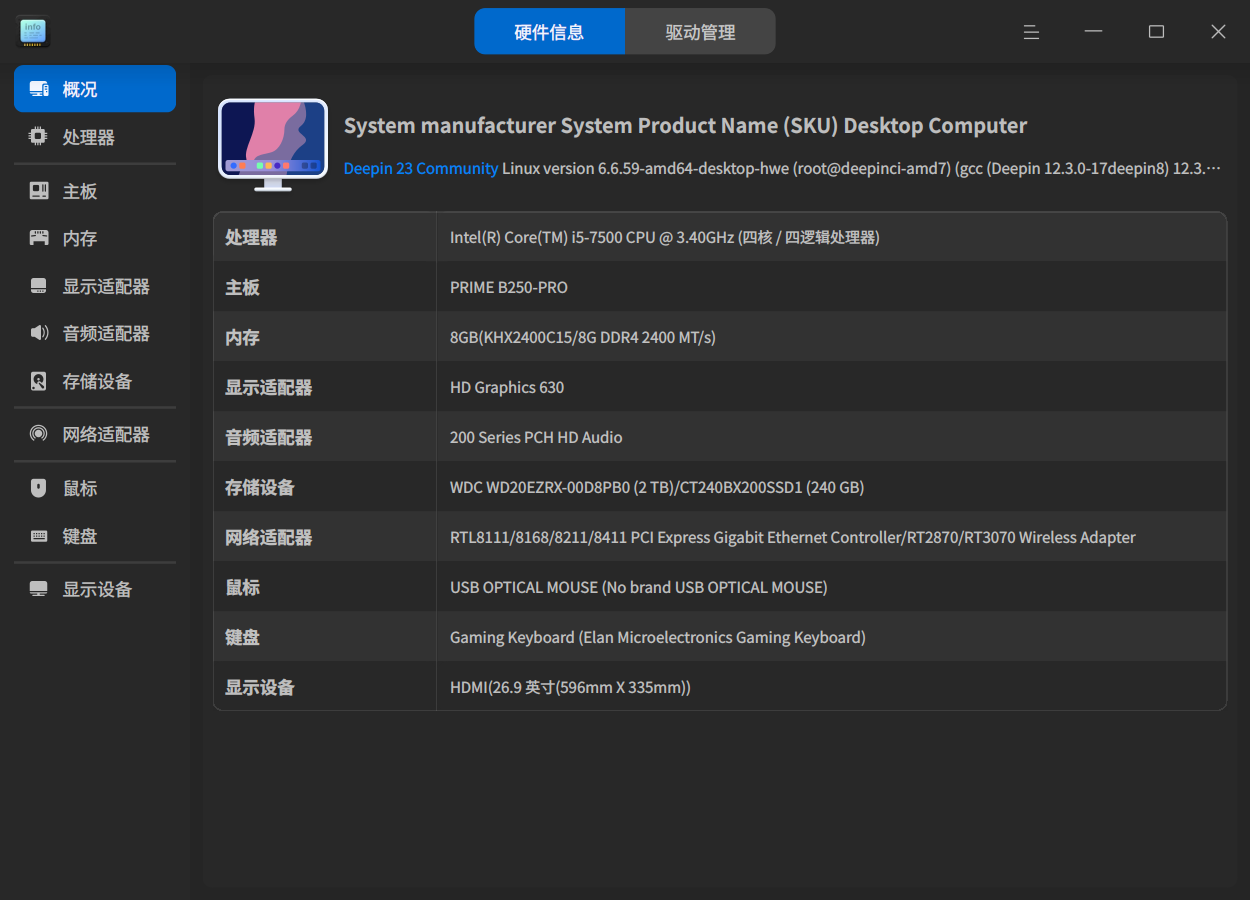1250x900 pixels.
Task: Select 鼠标 label in sidebar
Action: (80, 488)
